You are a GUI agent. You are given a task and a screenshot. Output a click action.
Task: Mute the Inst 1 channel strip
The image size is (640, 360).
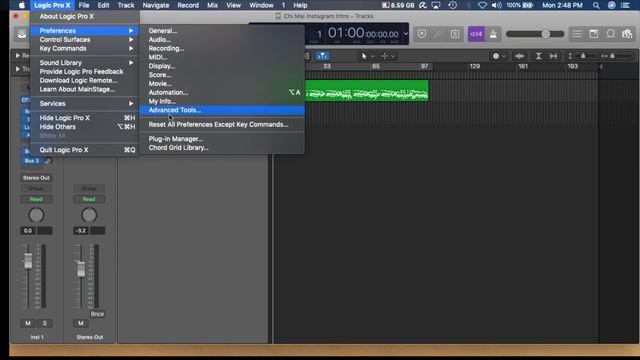click(28, 323)
